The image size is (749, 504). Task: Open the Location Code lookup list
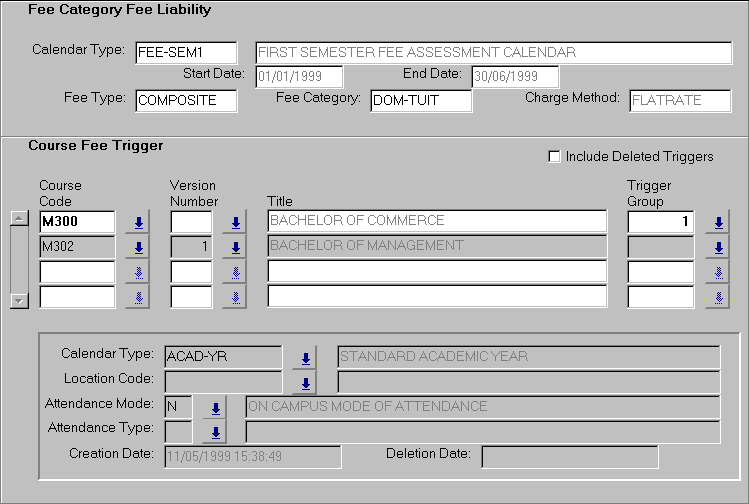pyautogui.click(x=305, y=382)
